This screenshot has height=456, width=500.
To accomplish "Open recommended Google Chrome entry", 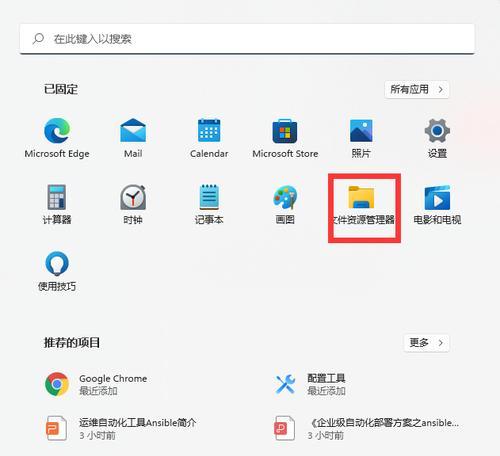I will tap(97, 384).
